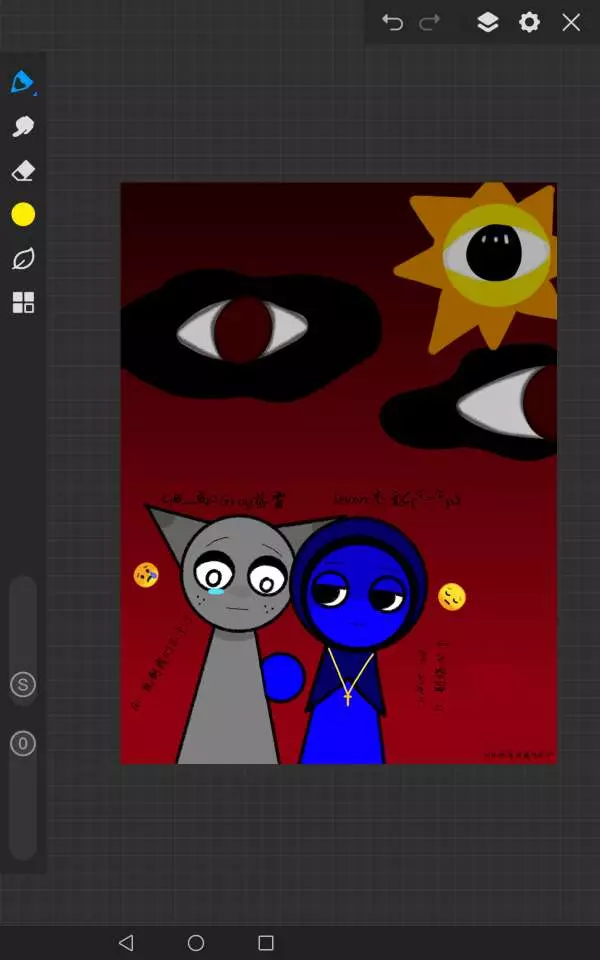Choose the eraser tool
The height and width of the screenshot is (960, 600).
tap(23, 172)
